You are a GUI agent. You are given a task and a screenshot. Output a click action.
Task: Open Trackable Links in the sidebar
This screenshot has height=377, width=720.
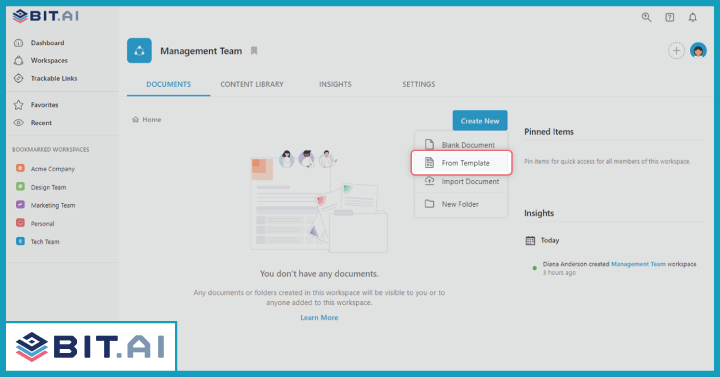[x=54, y=79]
